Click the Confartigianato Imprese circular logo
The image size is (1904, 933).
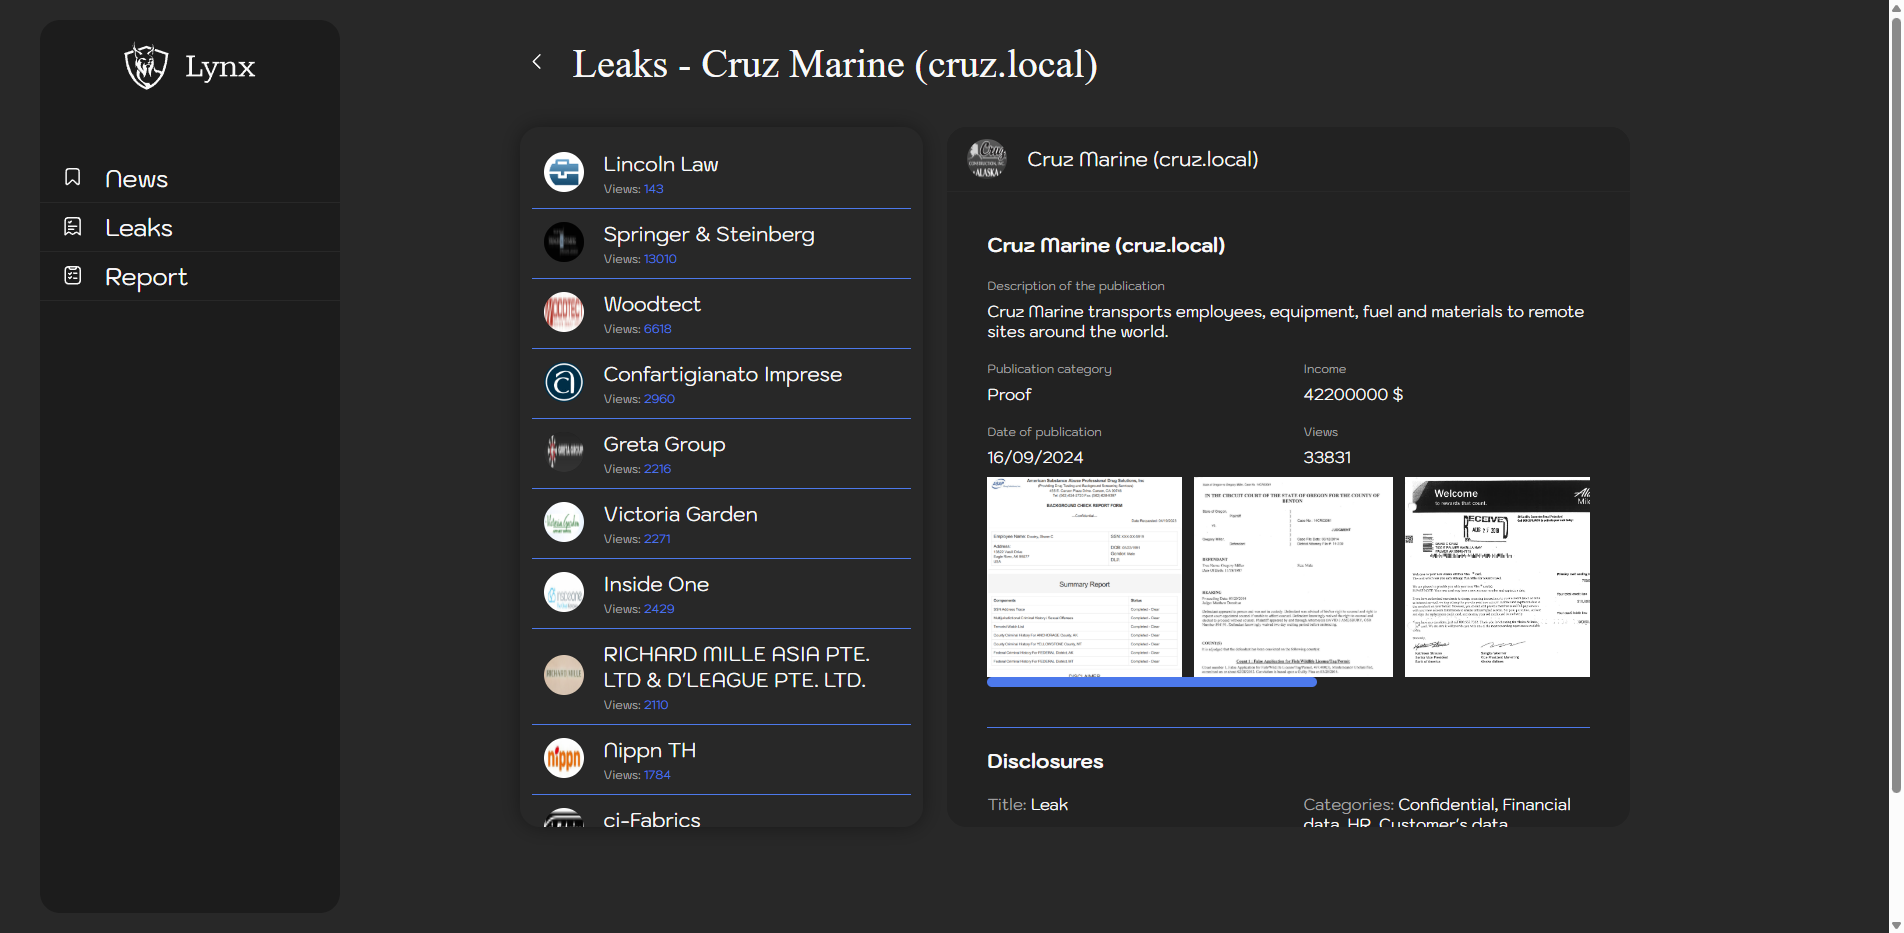coord(564,382)
